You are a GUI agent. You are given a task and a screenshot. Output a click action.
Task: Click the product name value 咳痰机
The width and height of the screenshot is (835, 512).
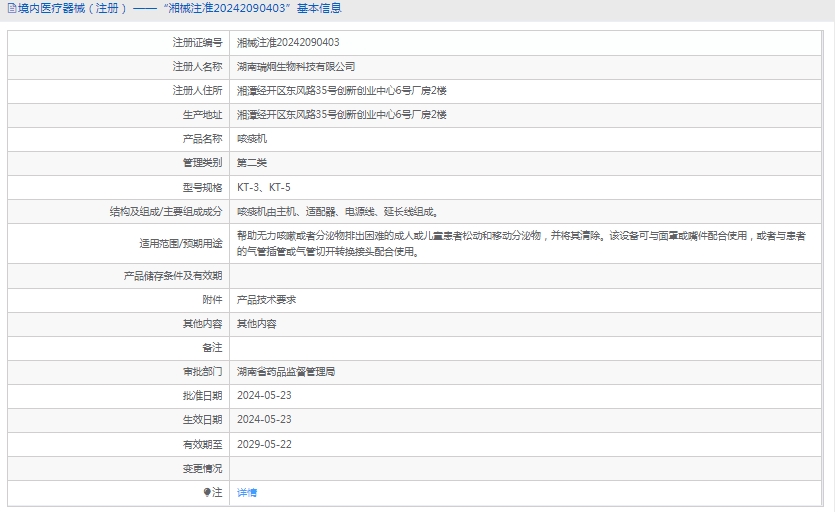click(252, 139)
